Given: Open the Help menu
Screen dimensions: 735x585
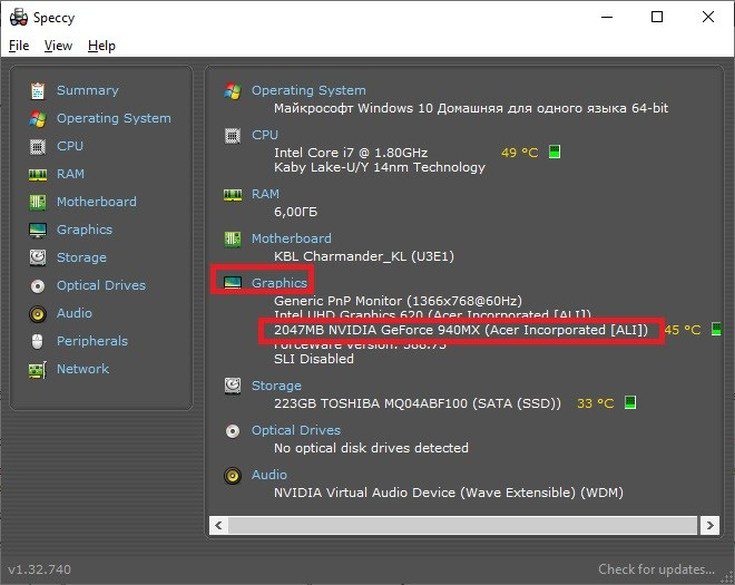Looking at the screenshot, I should pyautogui.click(x=102, y=45).
